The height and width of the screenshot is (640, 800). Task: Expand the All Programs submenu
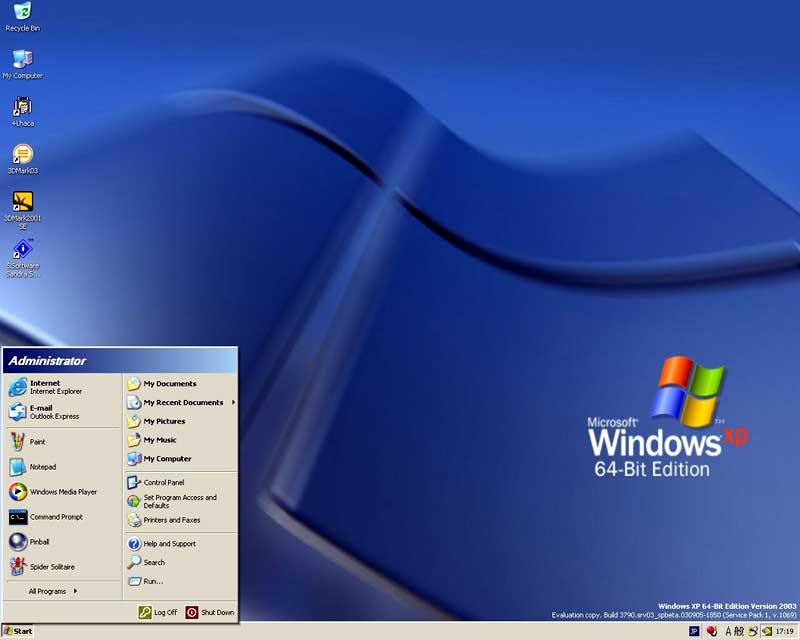tap(53, 591)
